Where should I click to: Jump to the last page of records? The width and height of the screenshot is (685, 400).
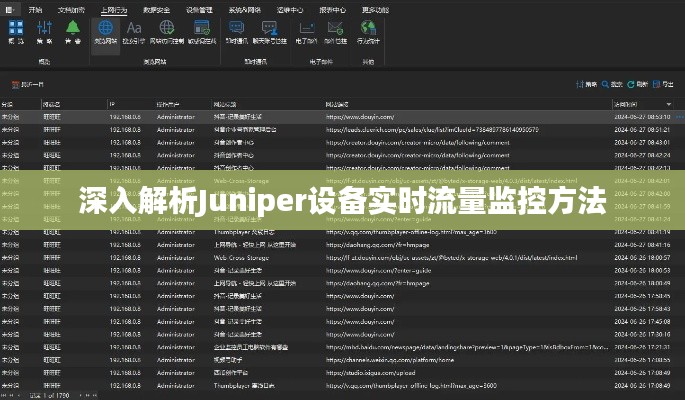click(x=94, y=396)
